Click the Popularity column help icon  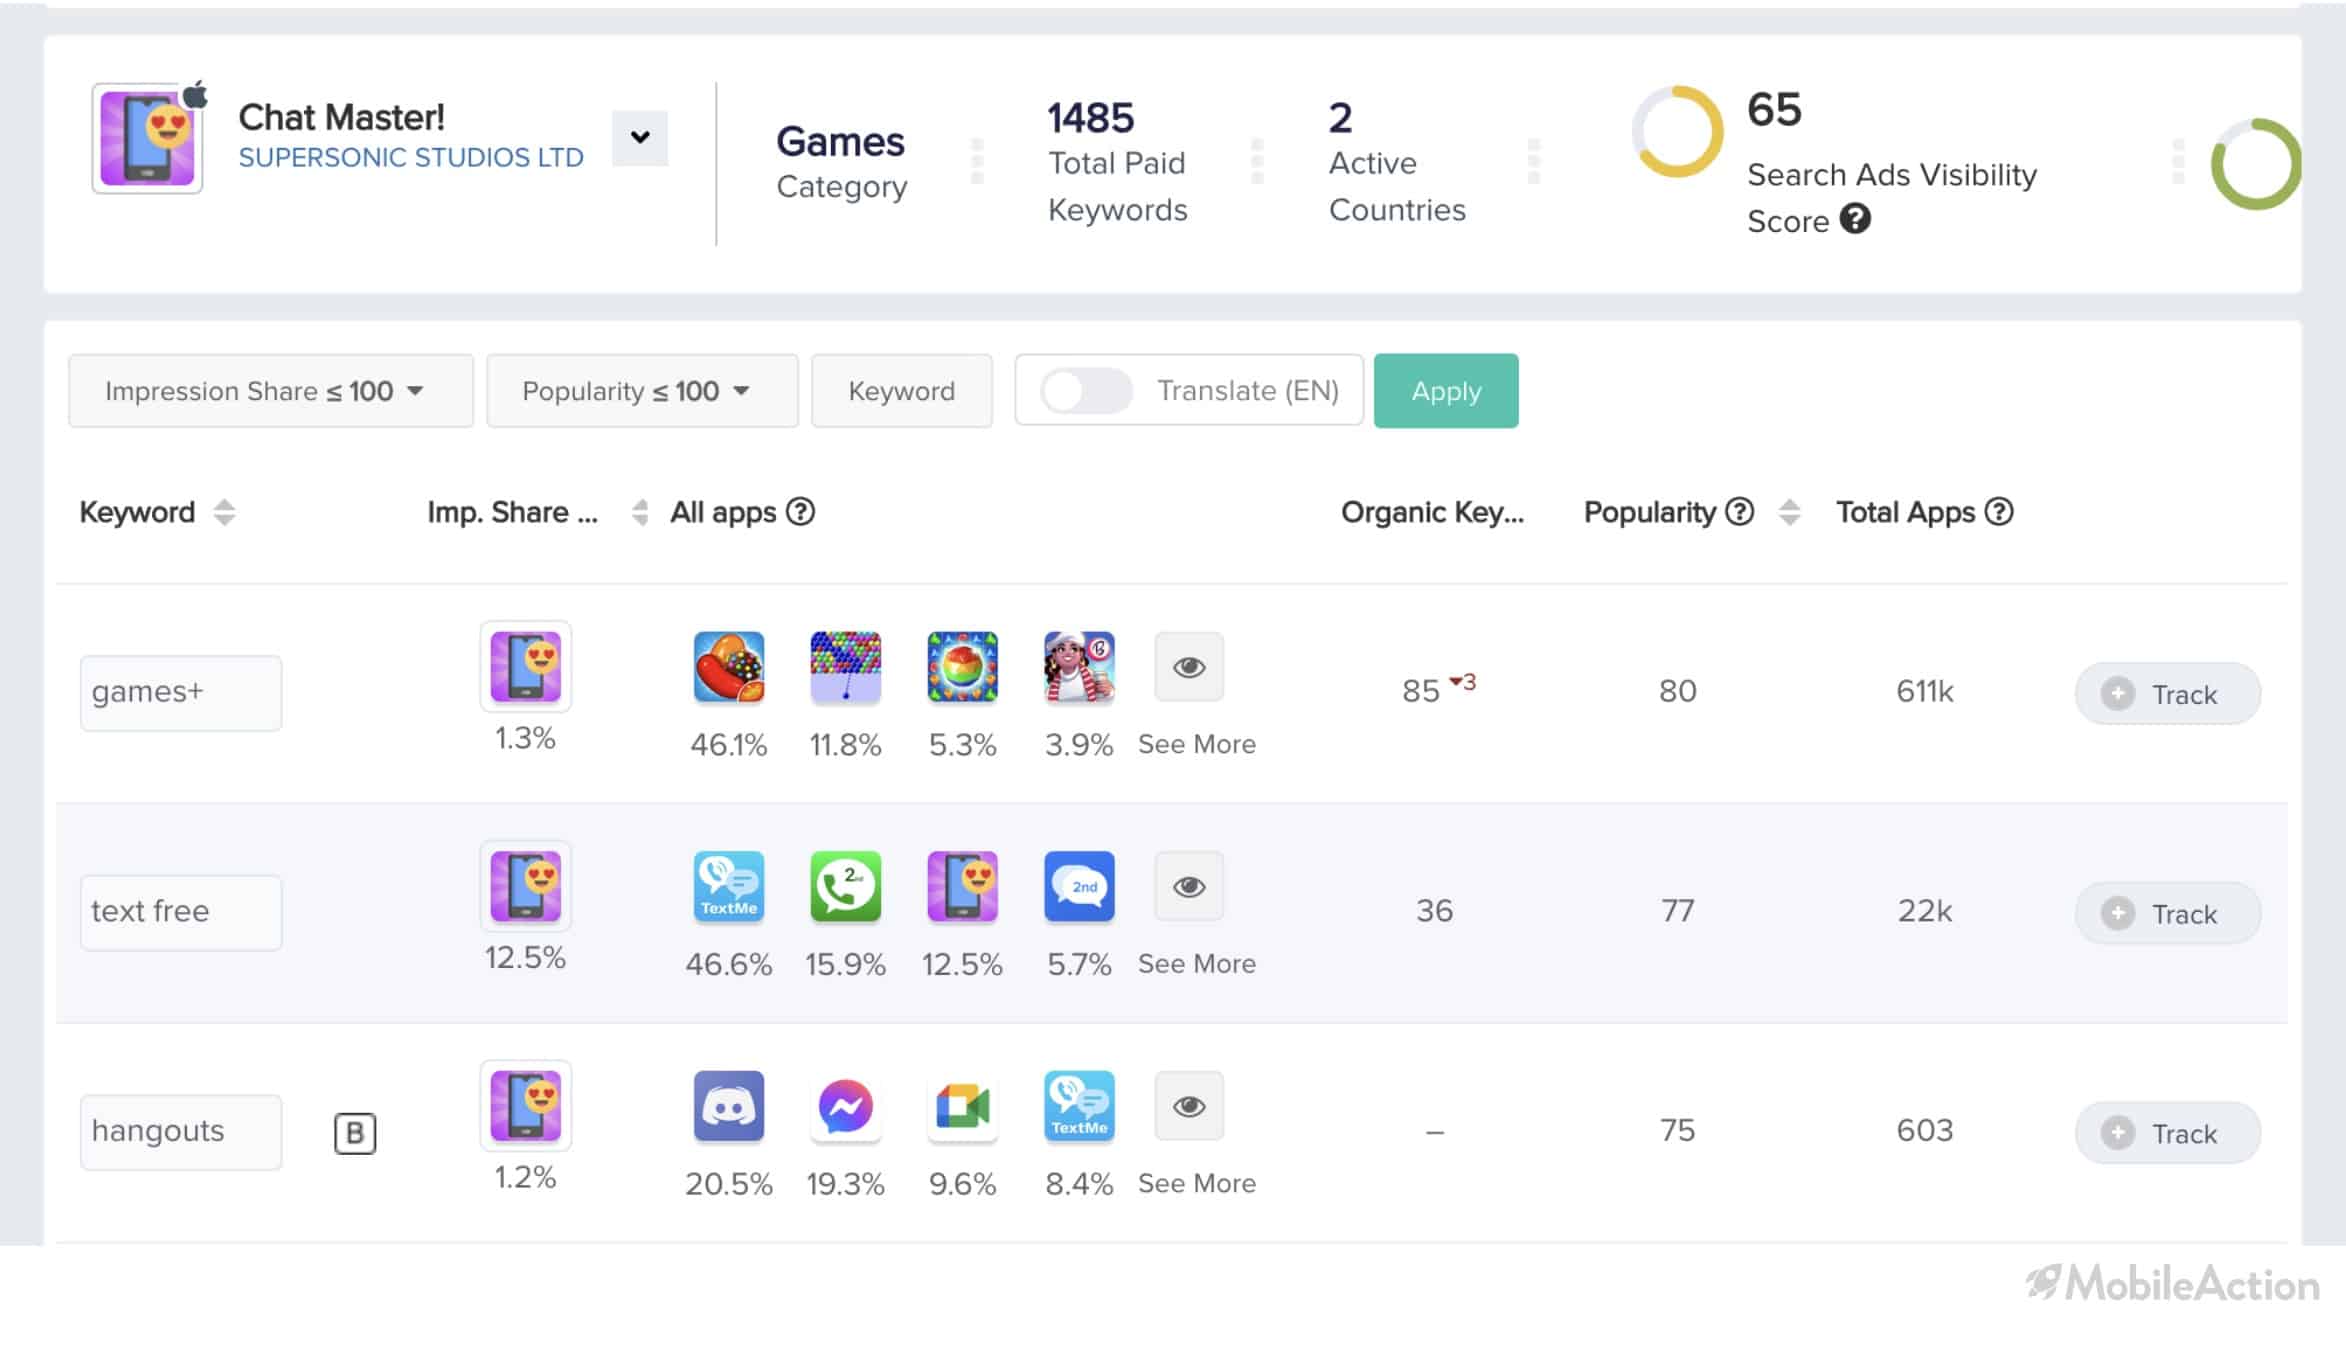(1740, 512)
